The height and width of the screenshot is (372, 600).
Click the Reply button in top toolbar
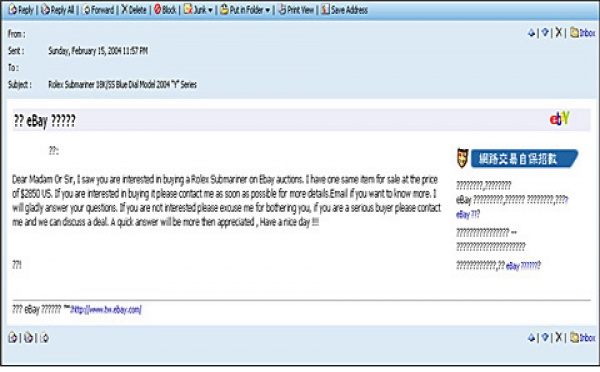click(x=21, y=10)
